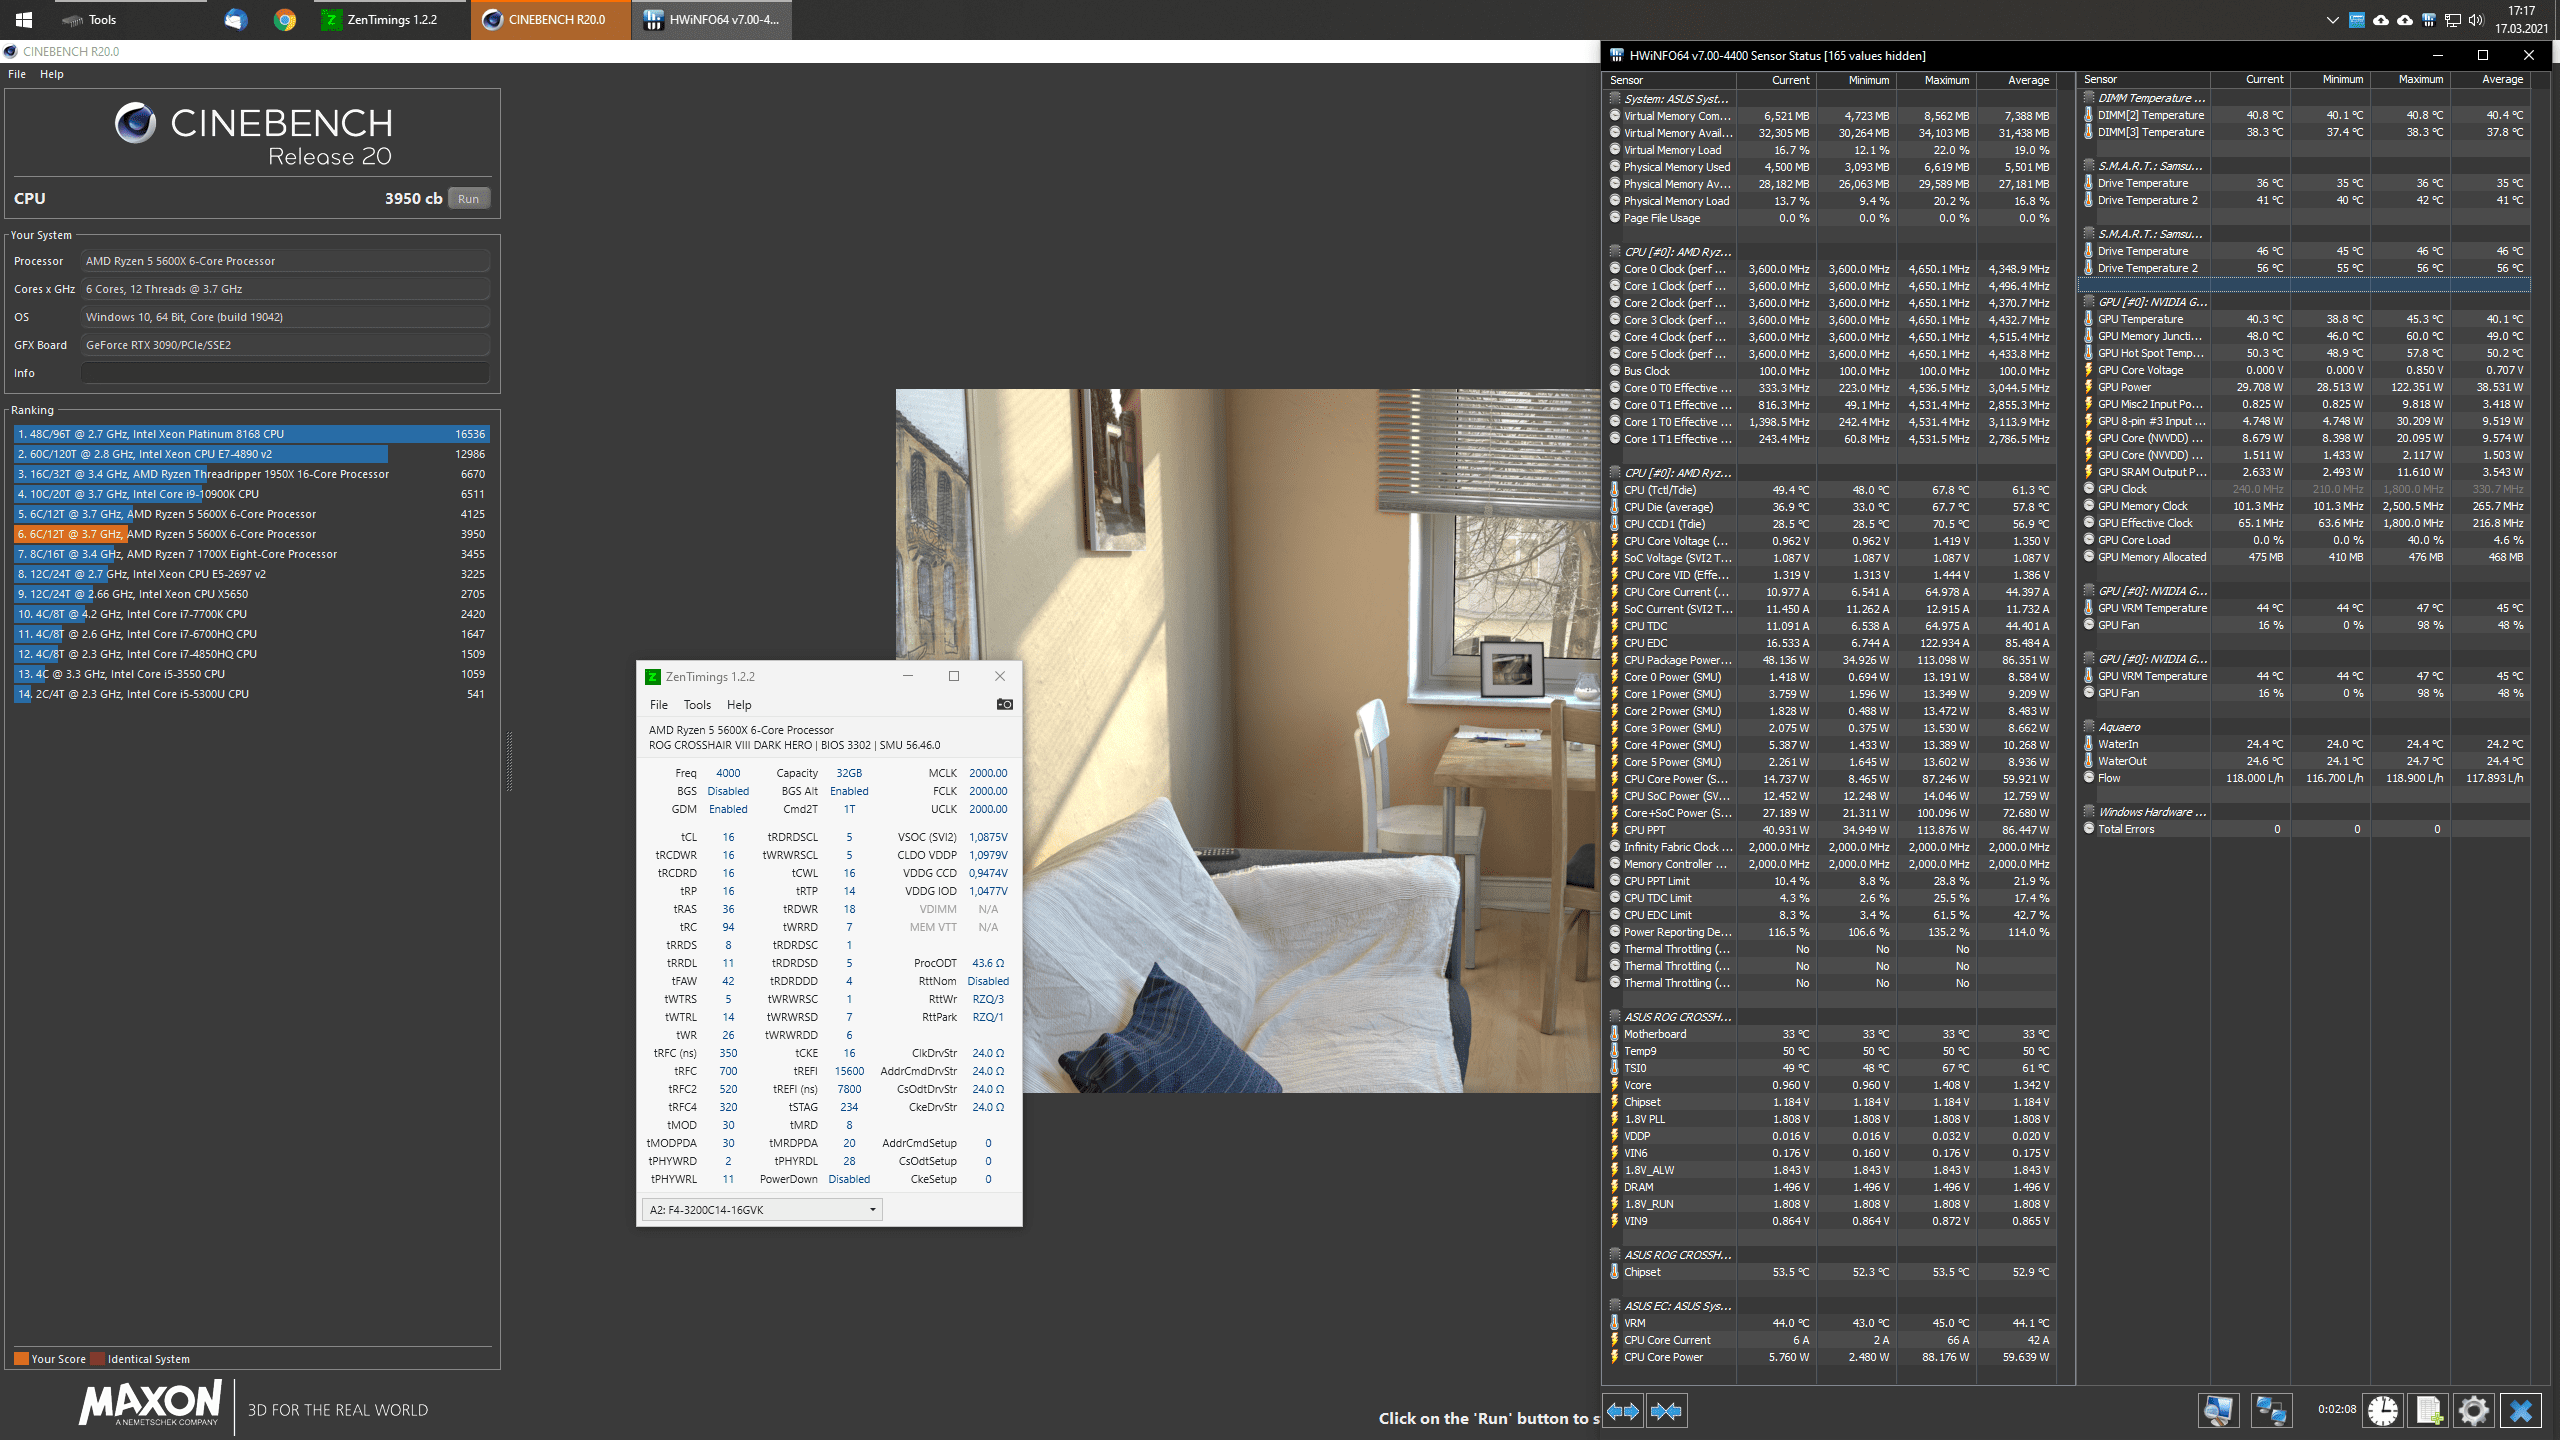
Task: Click HWiNFO reset clock timer icon
Action: click(x=2383, y=1411)
